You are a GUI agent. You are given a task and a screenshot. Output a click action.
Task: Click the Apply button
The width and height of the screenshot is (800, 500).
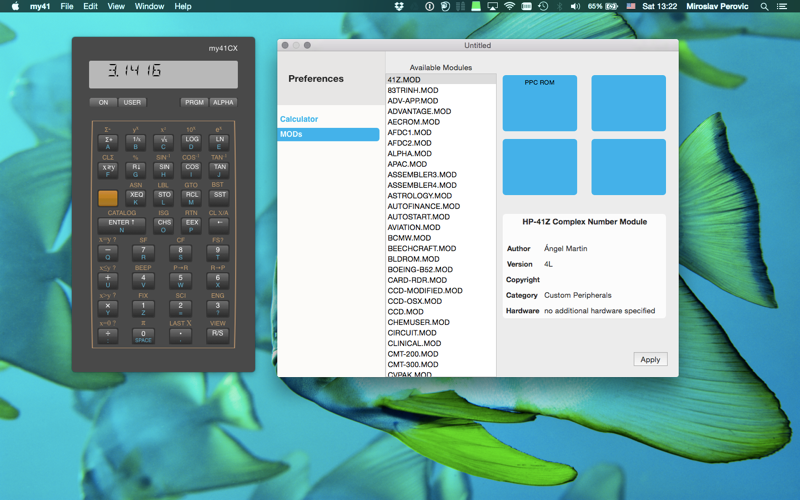tap(650, 359)
